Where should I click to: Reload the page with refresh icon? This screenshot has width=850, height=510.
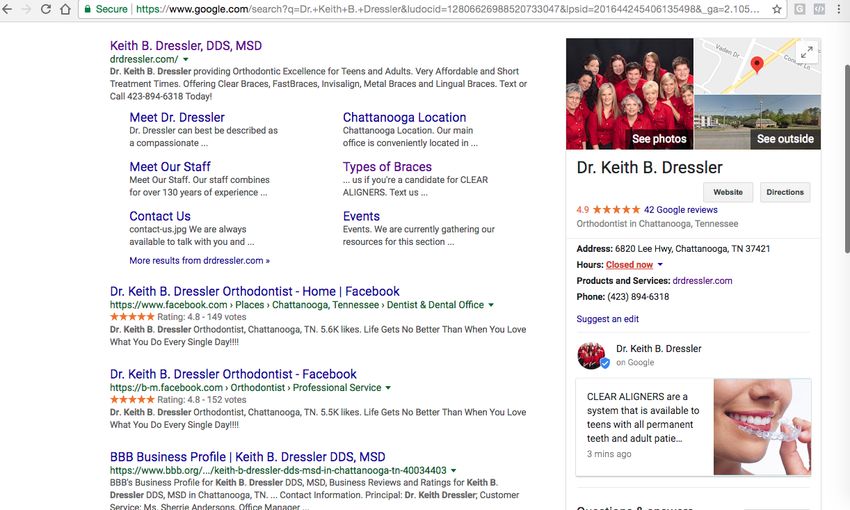(46, 9)
